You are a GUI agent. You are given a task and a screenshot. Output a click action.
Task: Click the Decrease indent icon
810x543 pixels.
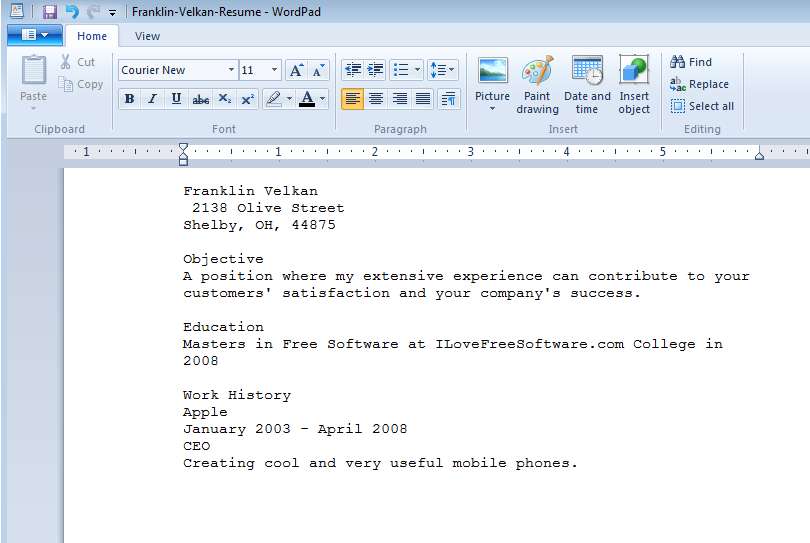click(353, 70)
